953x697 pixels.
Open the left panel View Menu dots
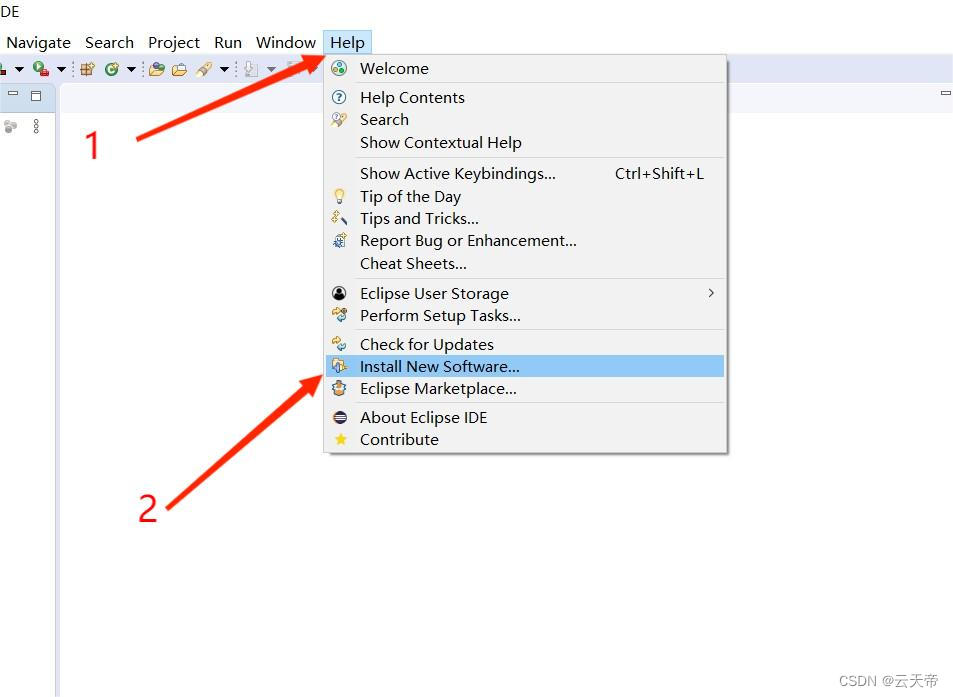pyautogui.click(x=36, y=126)
